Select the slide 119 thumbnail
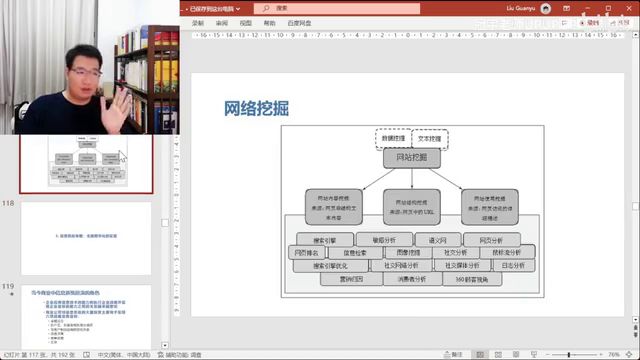The image size is (640, 360). [x=86, y=317]
